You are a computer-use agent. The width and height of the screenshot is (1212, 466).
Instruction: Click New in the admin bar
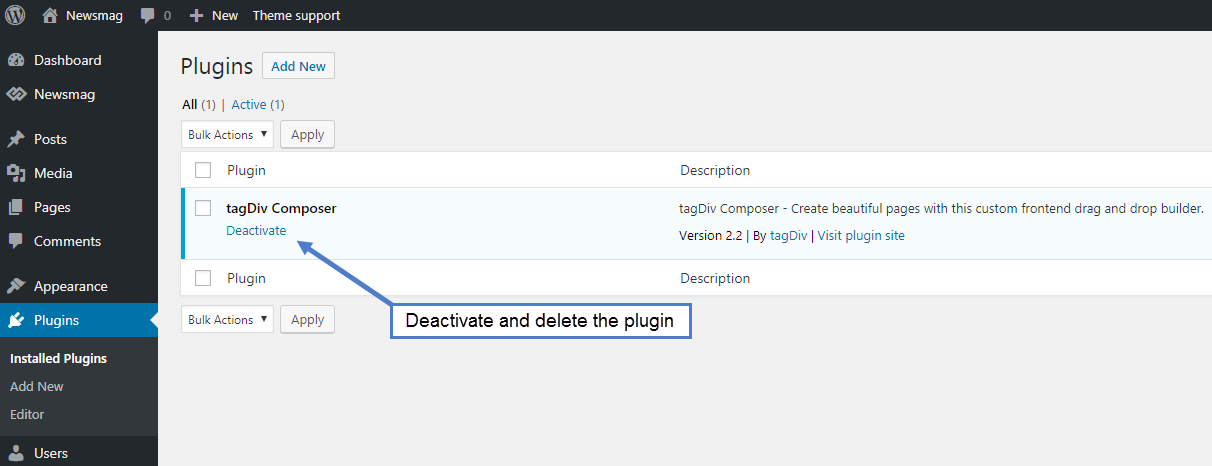pos(225,15)
